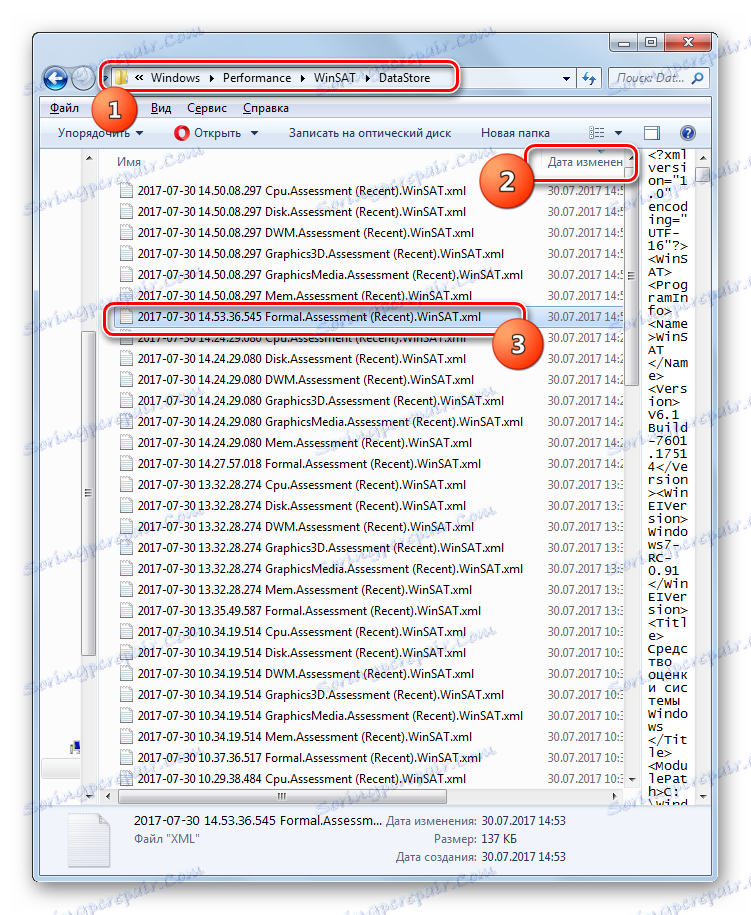Click the WinSAT segment in the address bar
This screenshot has height=915, width=751.
click(334, 78)
